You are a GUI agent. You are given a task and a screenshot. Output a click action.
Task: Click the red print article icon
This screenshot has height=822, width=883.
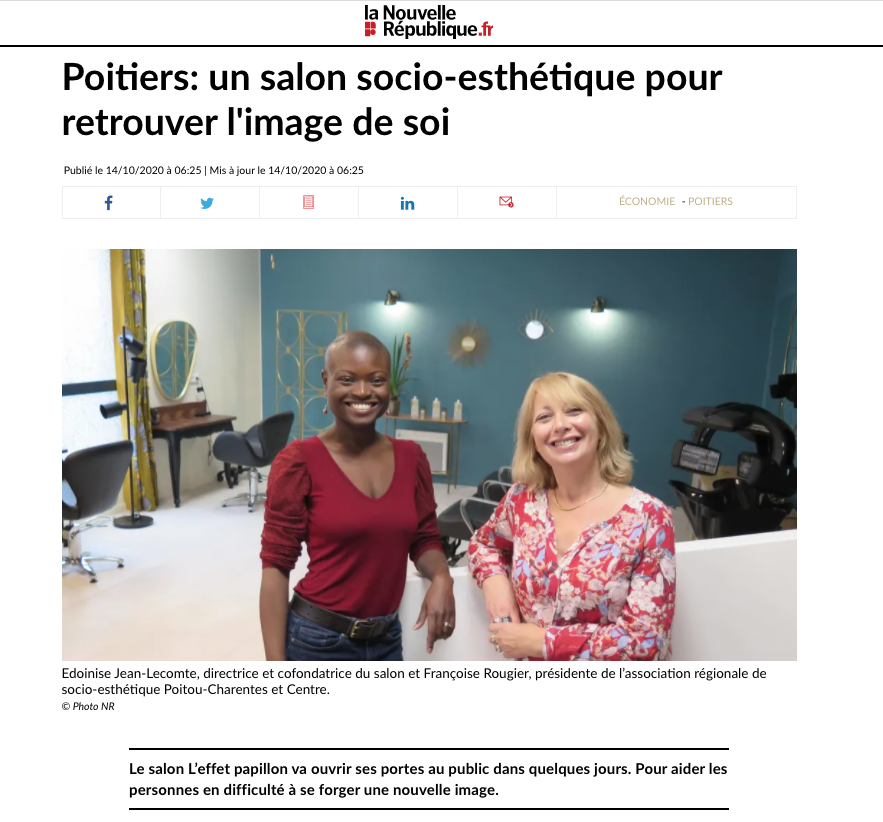[x=308, y=202]
